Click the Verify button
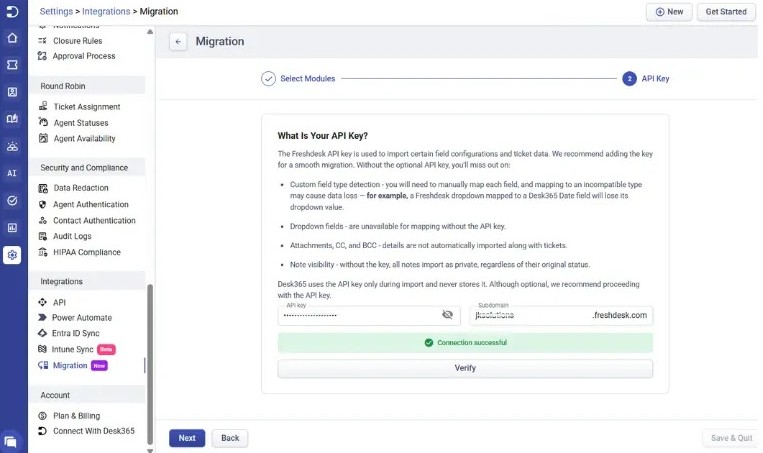763x453 pixels. 465,368
